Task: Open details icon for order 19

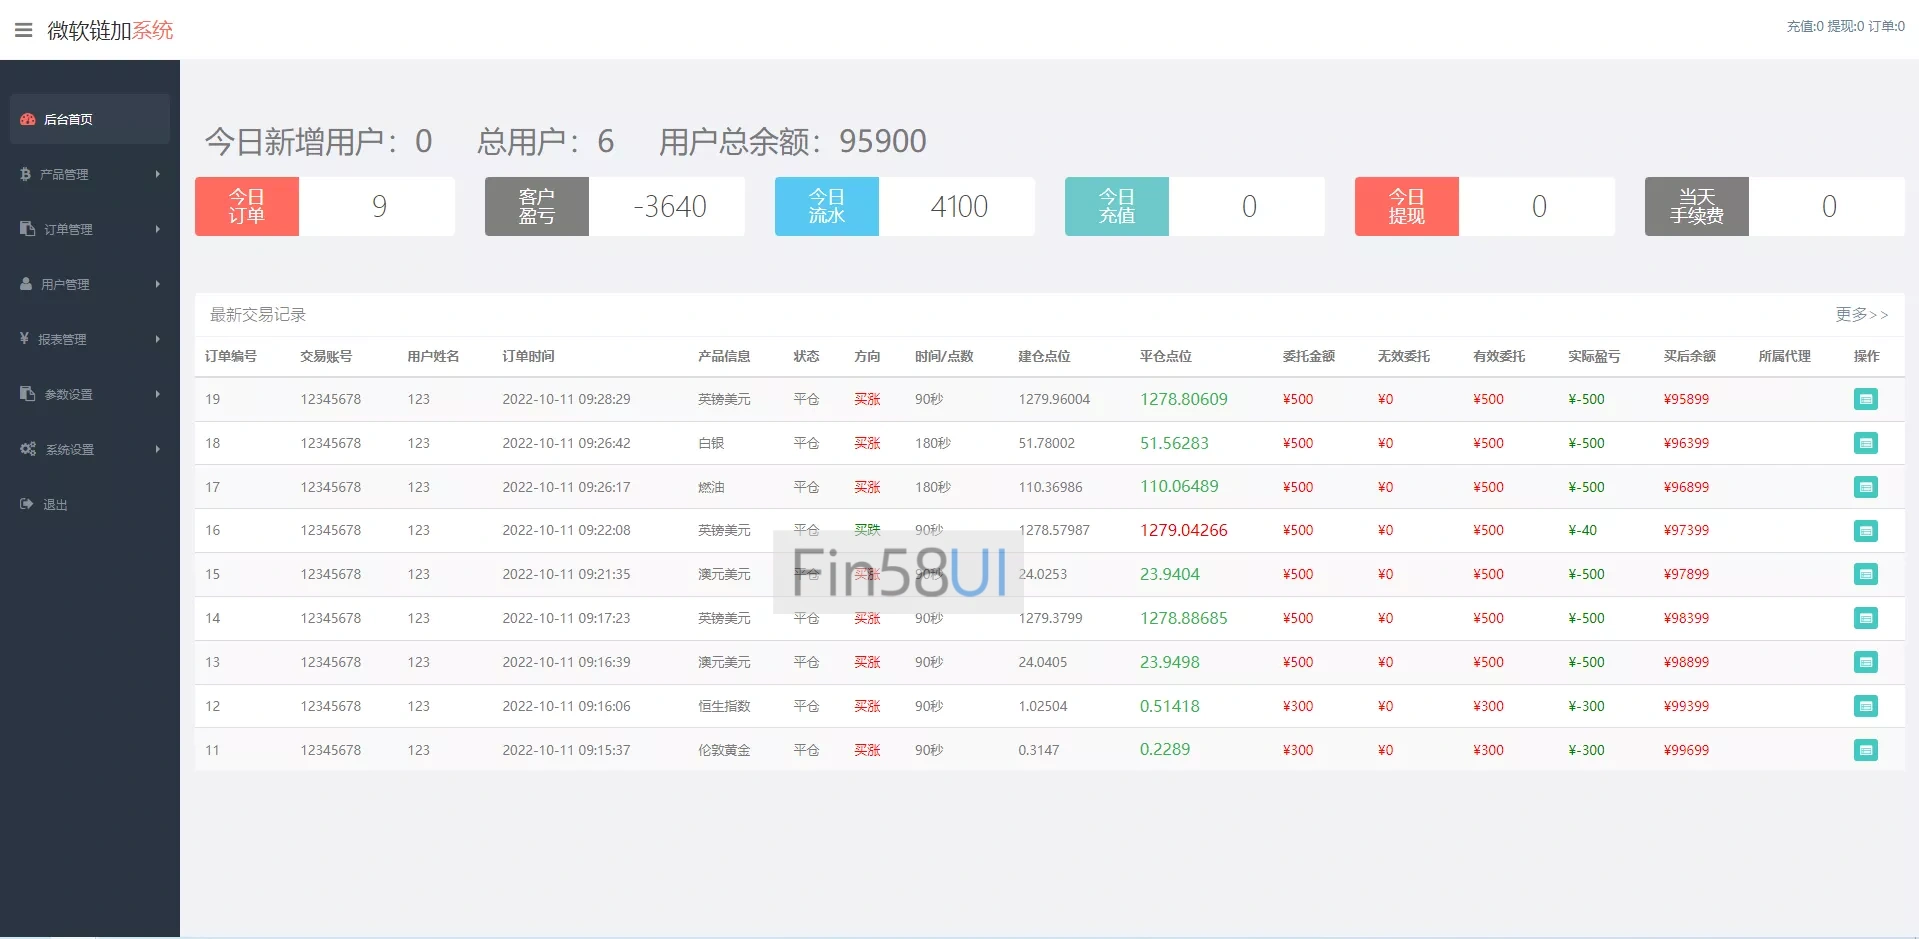Action: [1865, 399]
